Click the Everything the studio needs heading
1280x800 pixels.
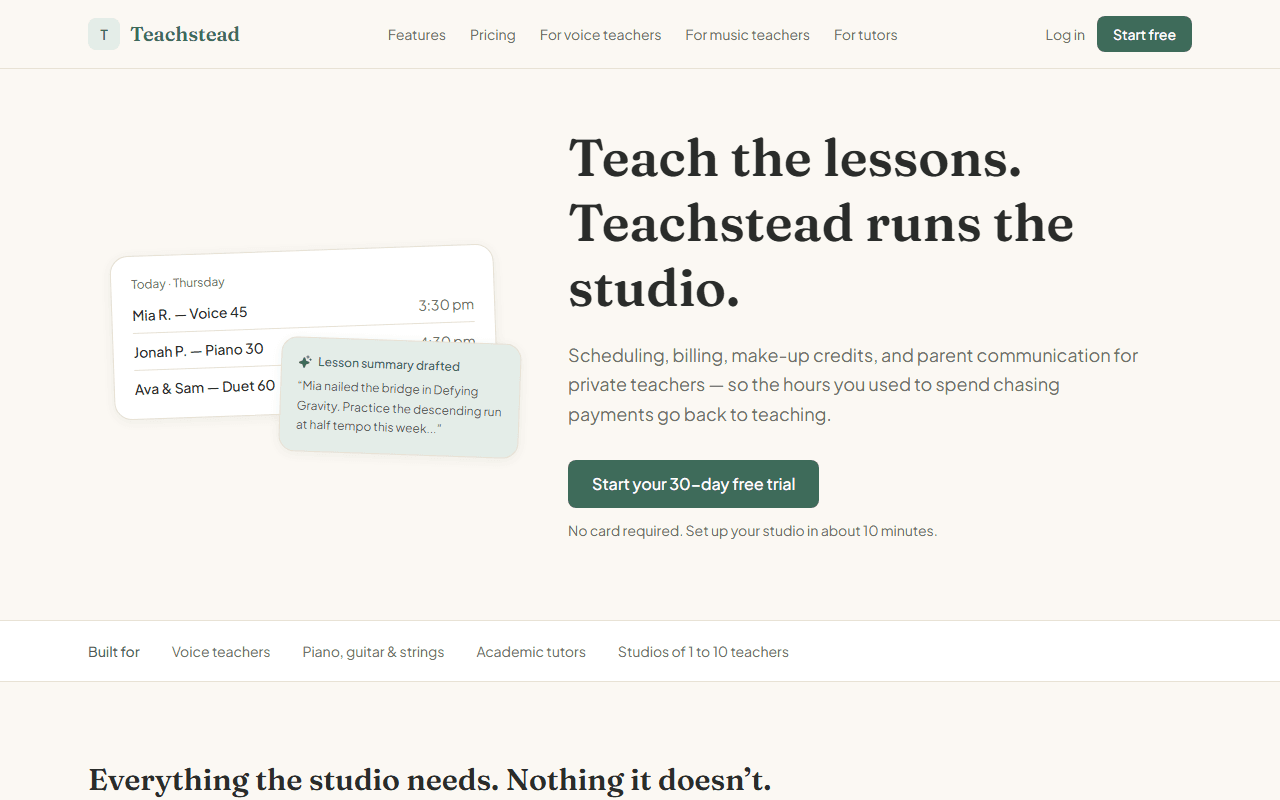click(x=430, y=780)
